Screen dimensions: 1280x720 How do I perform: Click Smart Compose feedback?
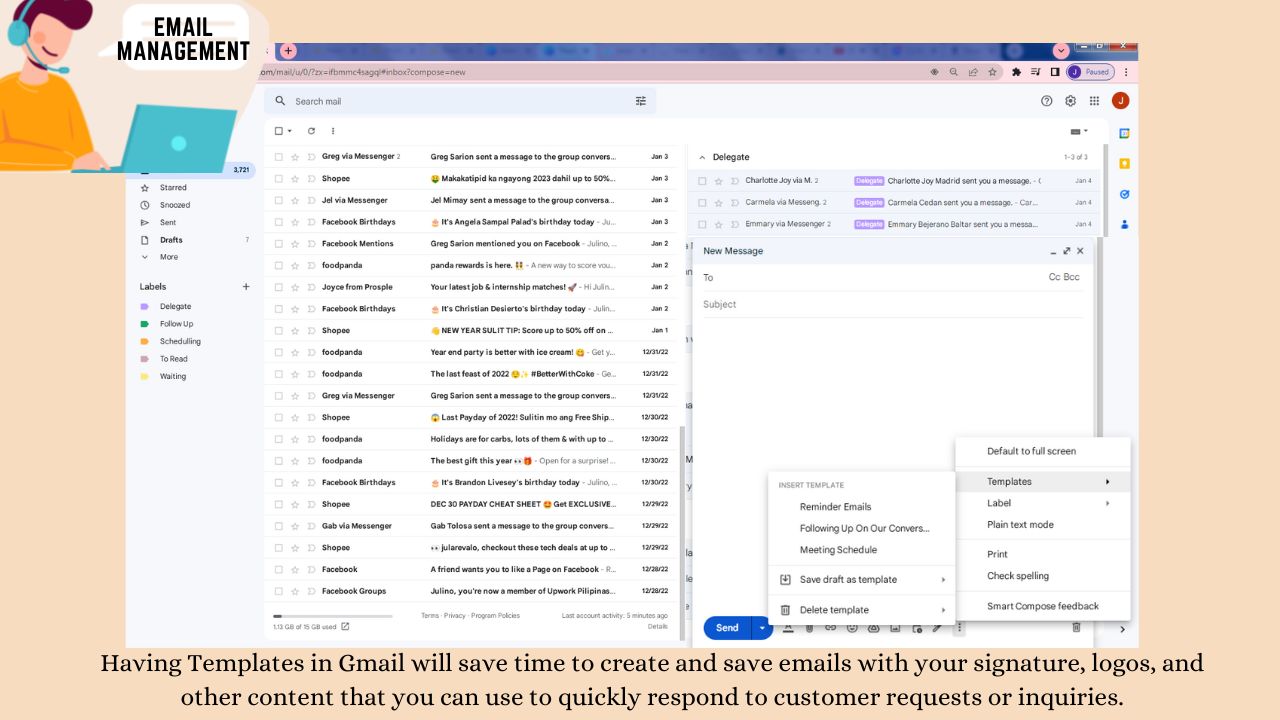[x=1043, y=606]
